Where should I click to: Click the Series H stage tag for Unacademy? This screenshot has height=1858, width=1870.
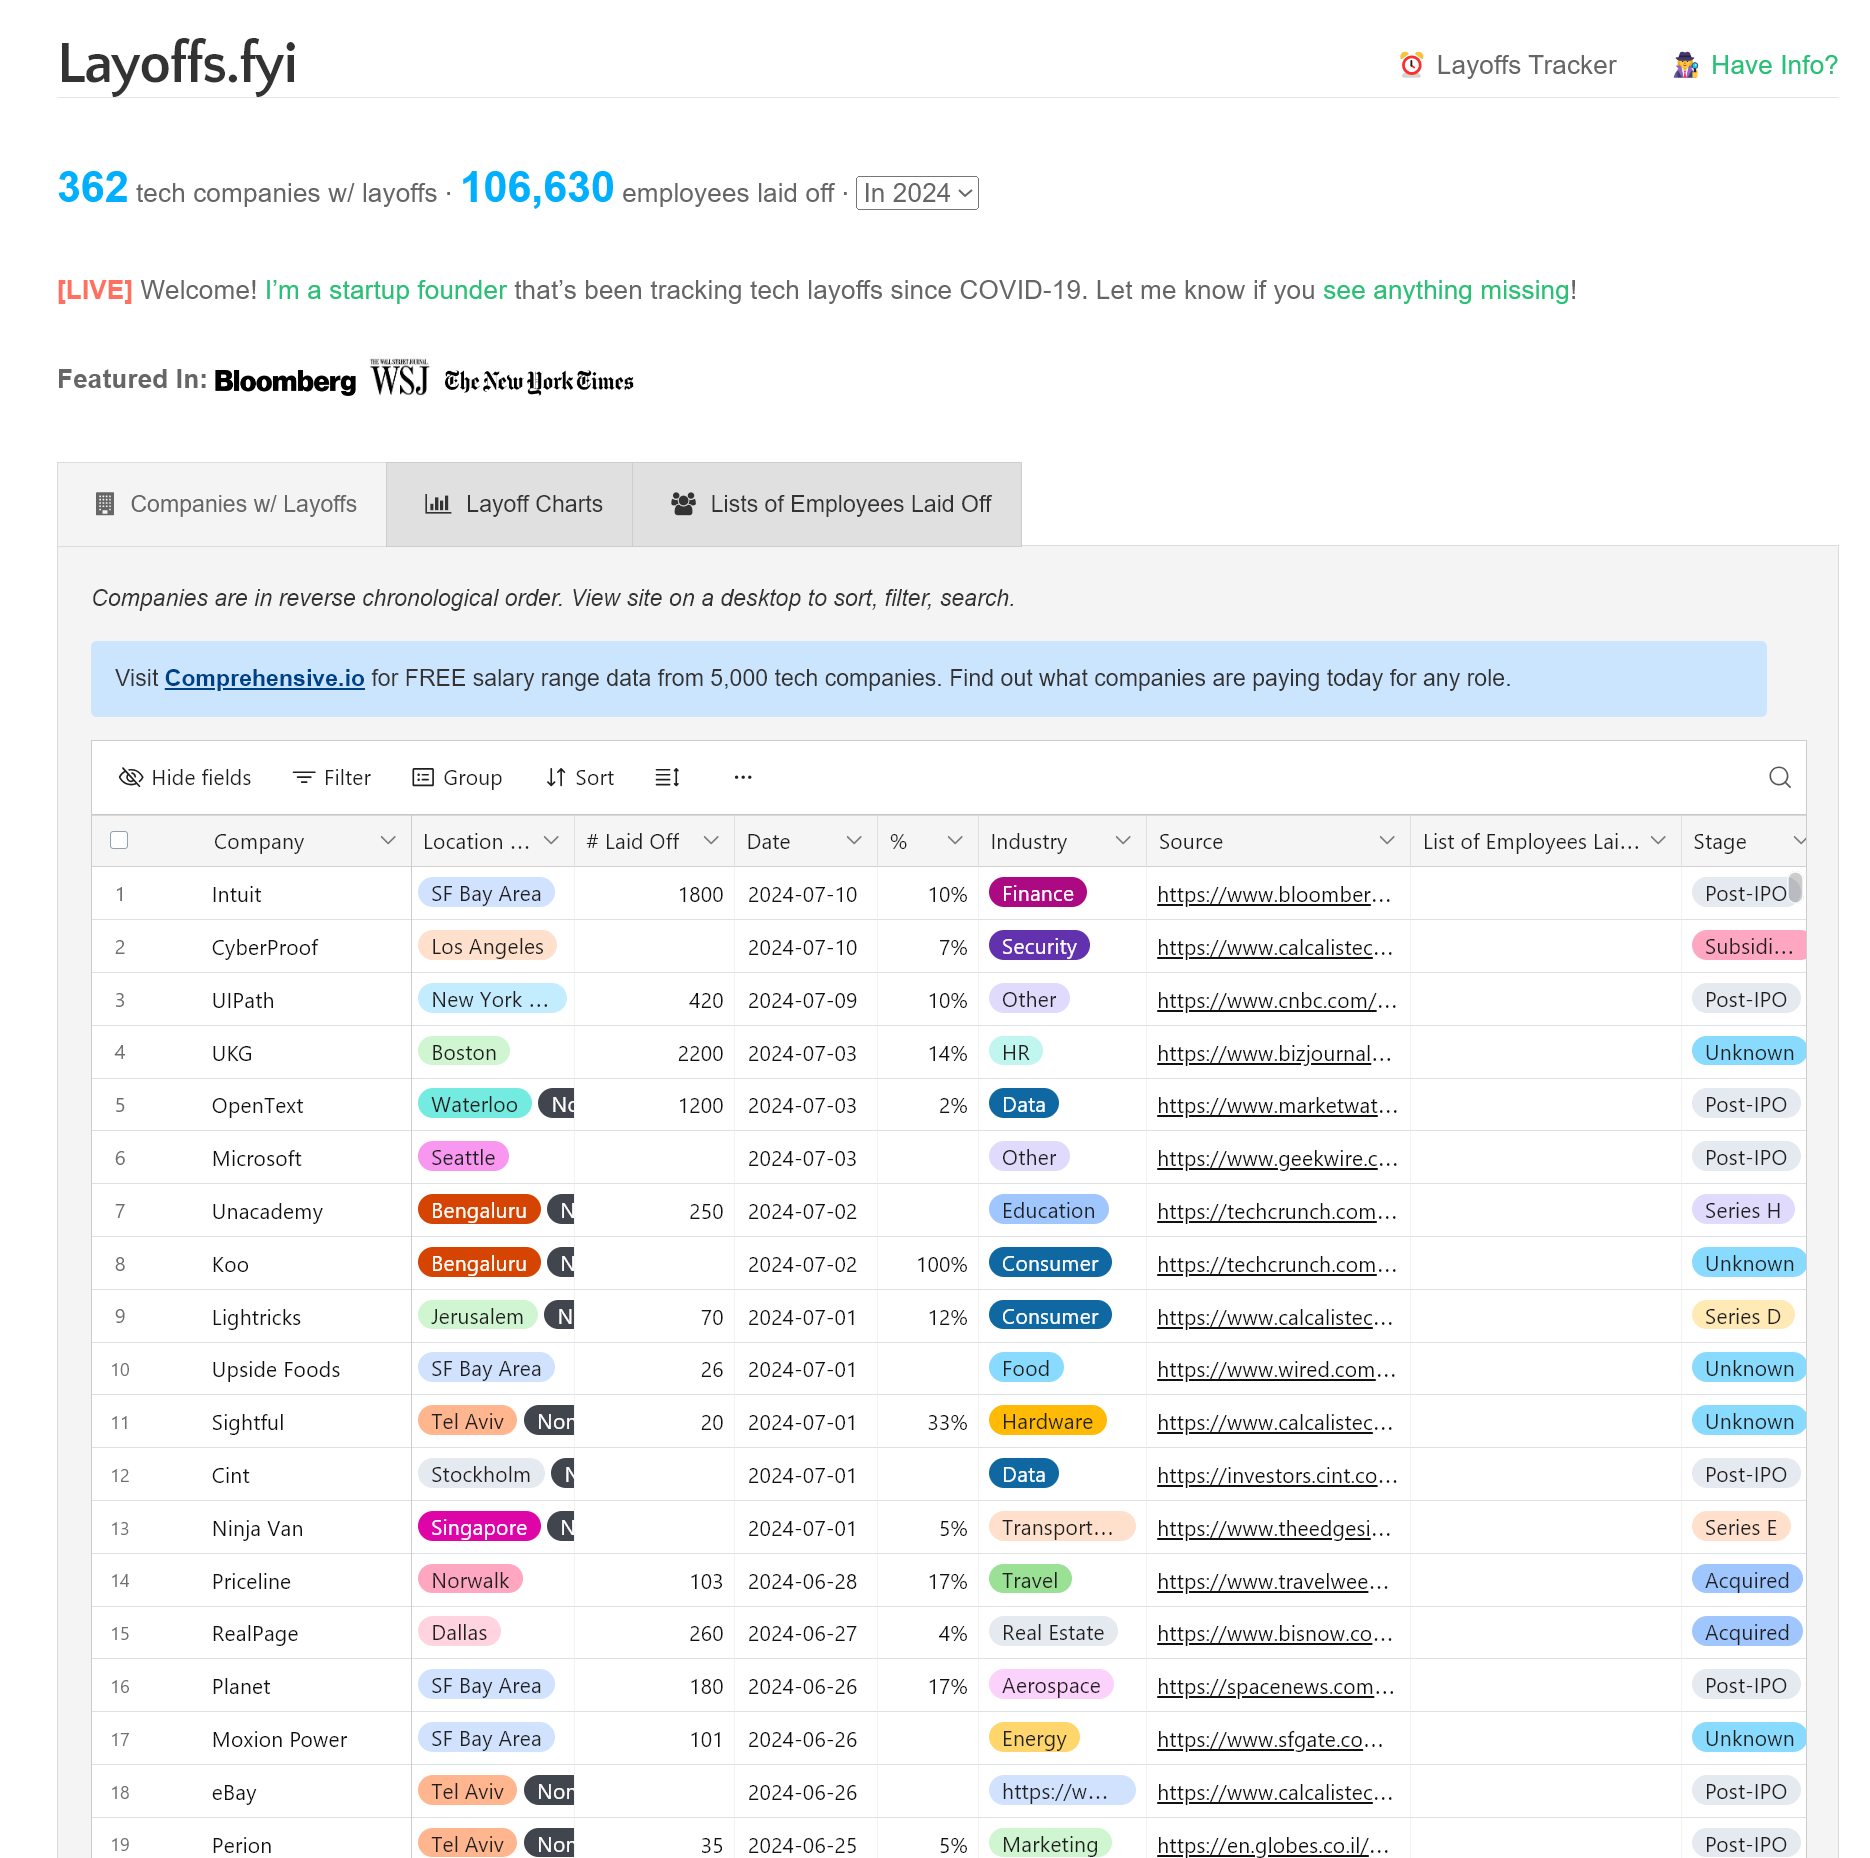(x=1743, y=1211)
